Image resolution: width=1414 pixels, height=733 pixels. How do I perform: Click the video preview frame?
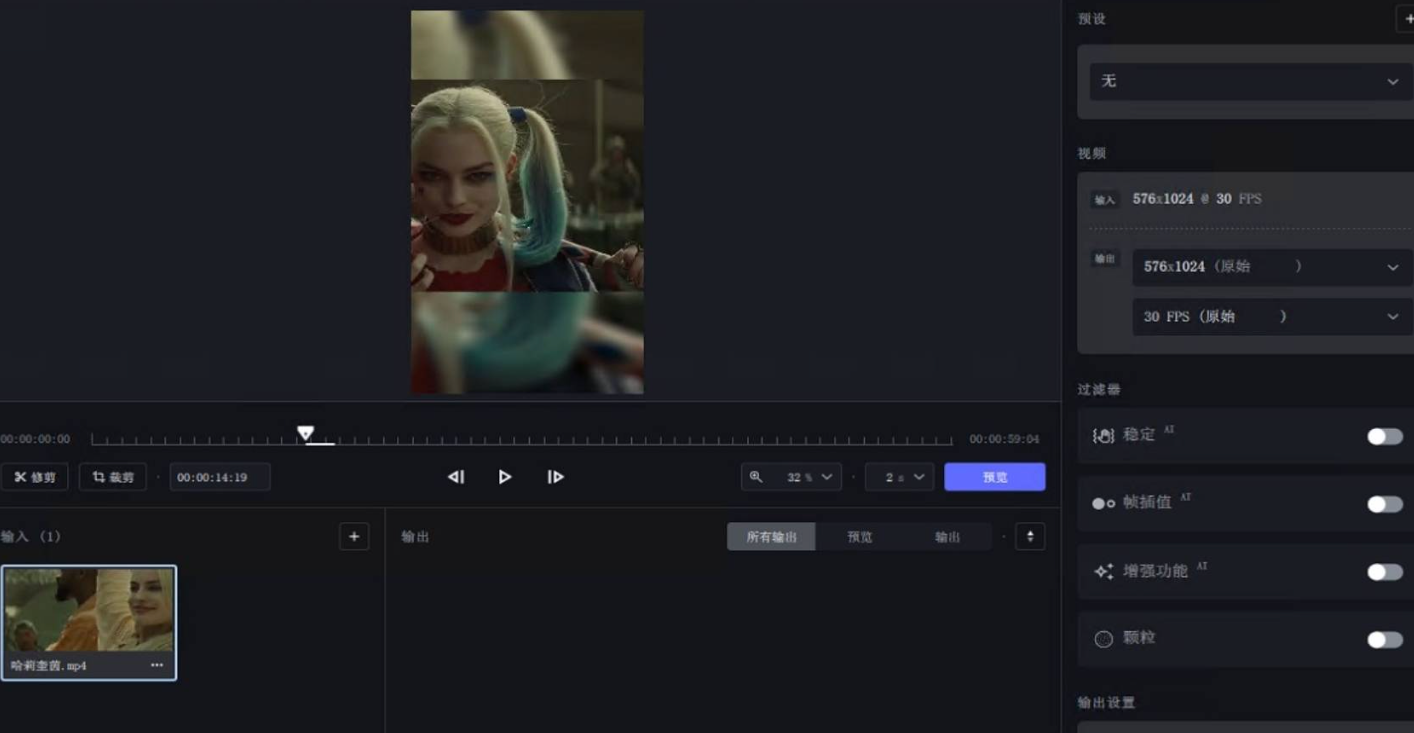pyautogui.click(x=527, y=202)
